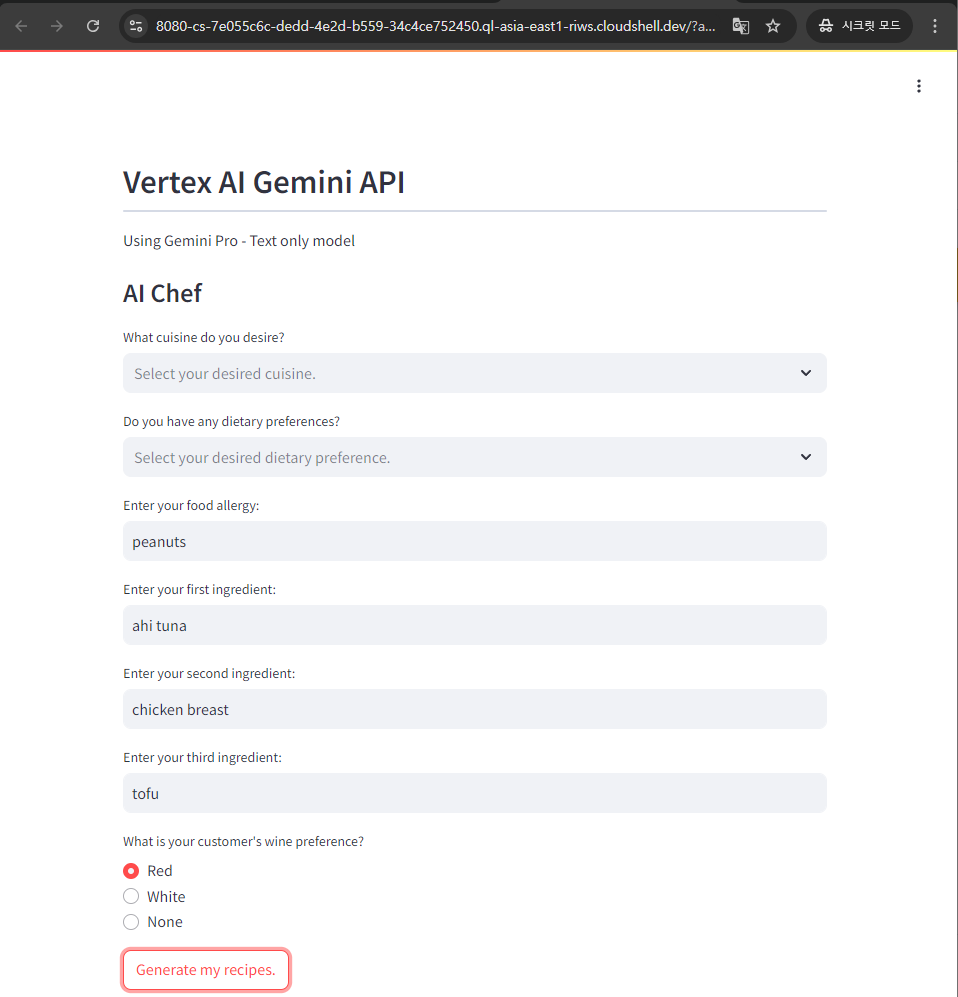Open Chrome's three-dot menu
958x997 pixels.
[934, 26]
